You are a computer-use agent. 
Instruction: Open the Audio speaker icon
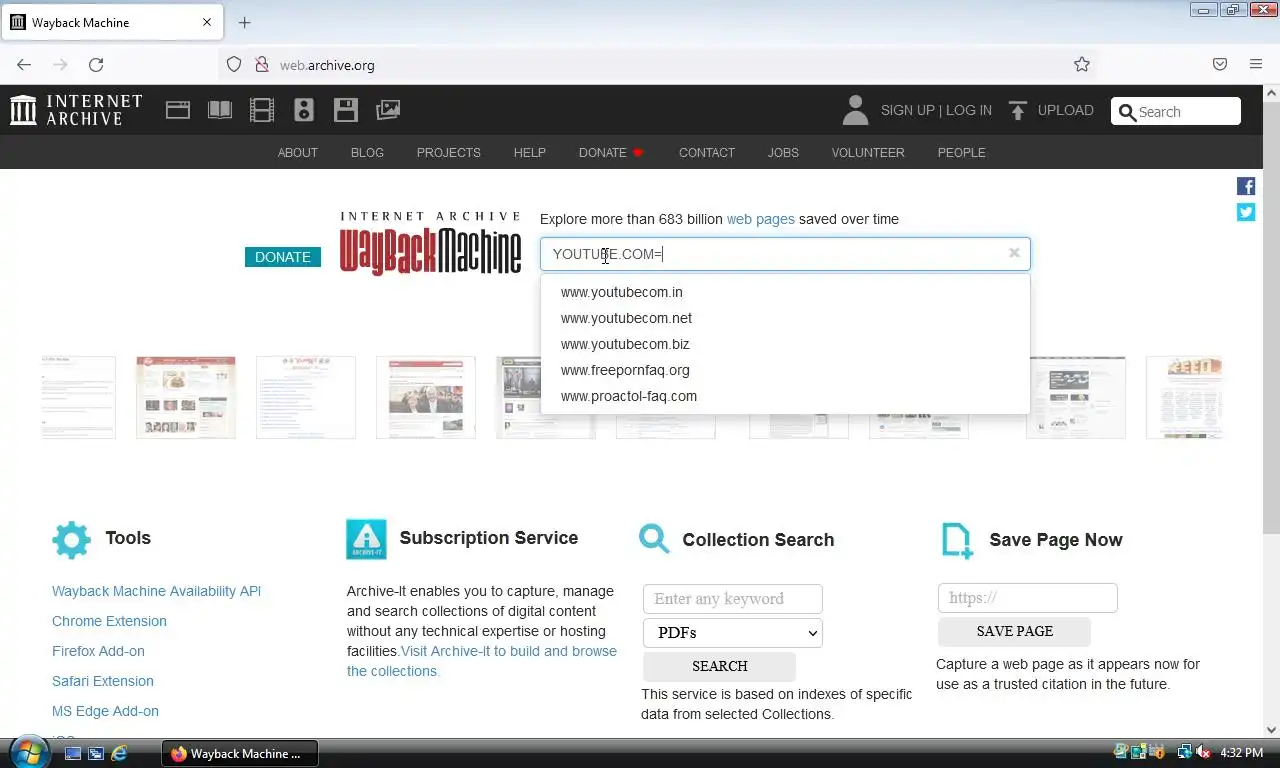pos(304,110)
